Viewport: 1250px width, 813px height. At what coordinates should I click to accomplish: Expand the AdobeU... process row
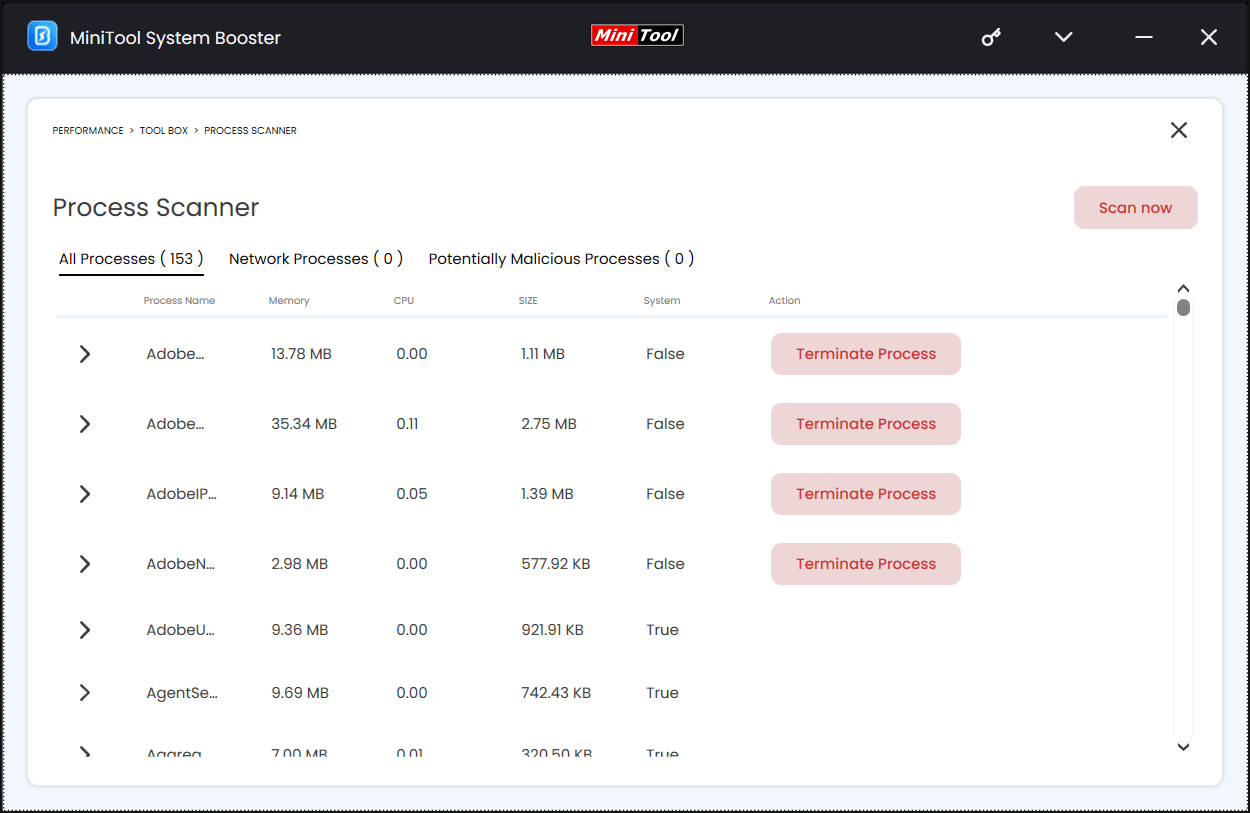(85, 630)
